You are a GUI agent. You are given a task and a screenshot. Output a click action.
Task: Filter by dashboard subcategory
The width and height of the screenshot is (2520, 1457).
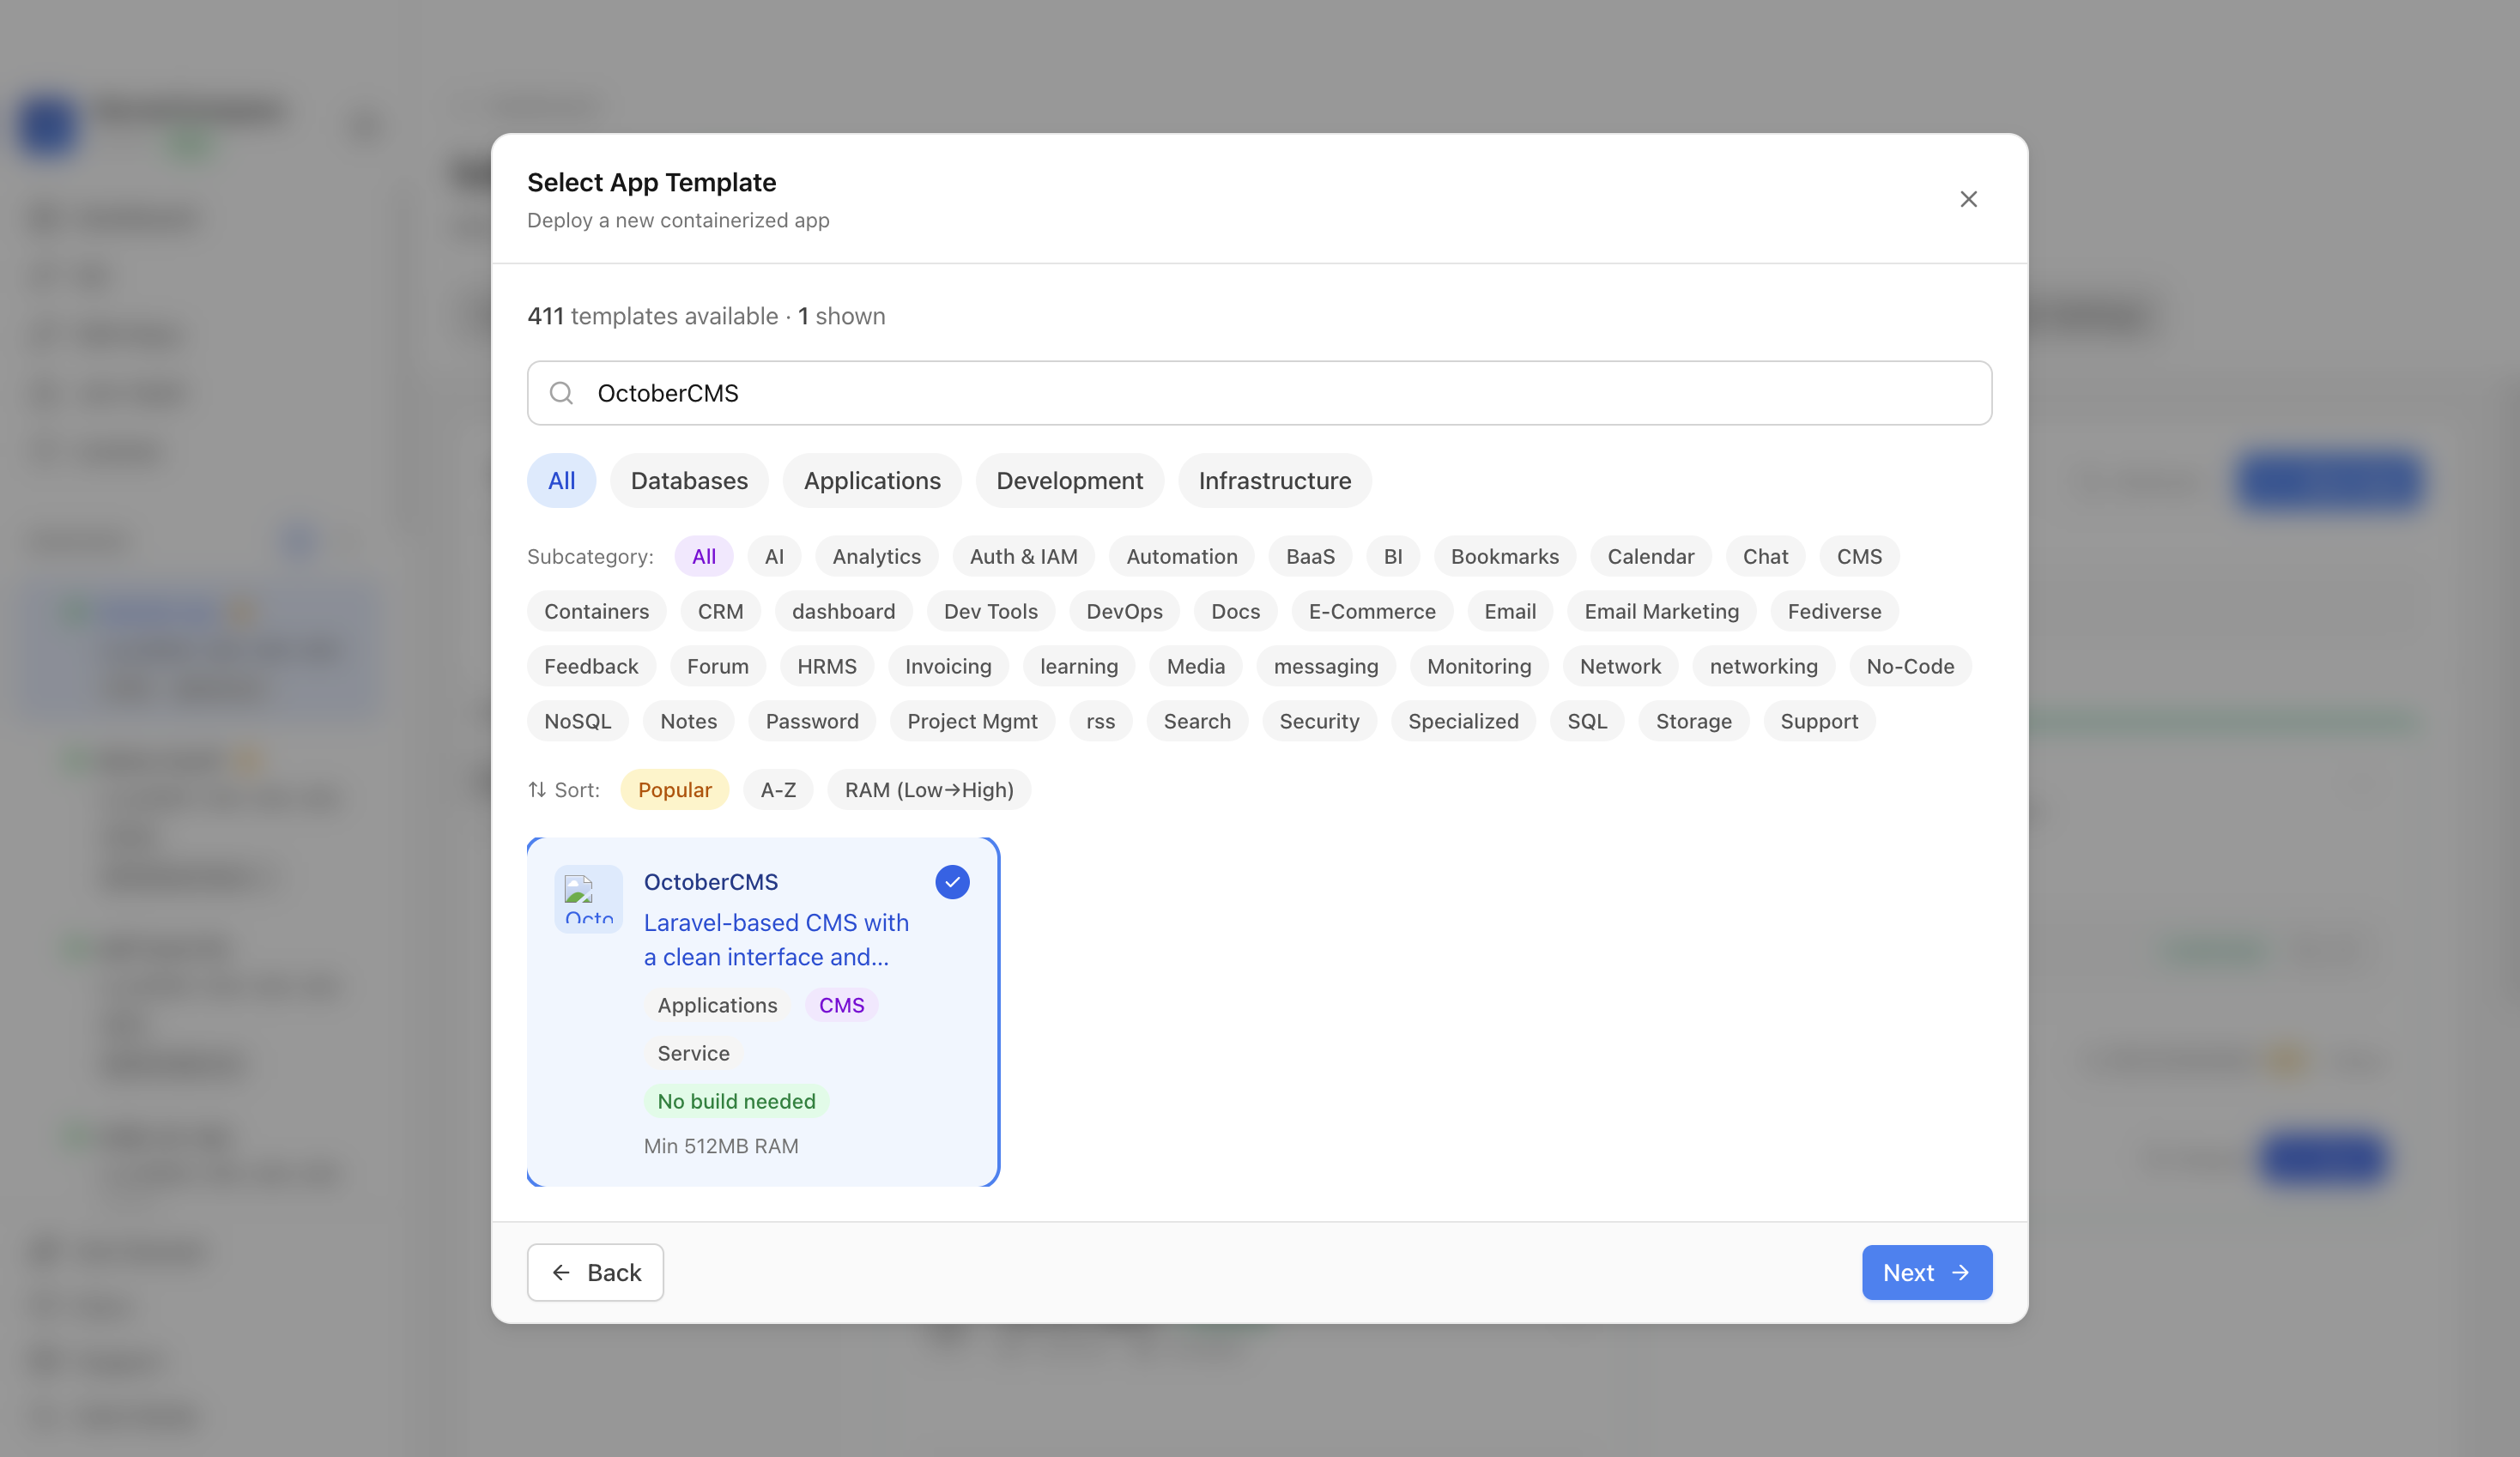click(x=843, y=611)
